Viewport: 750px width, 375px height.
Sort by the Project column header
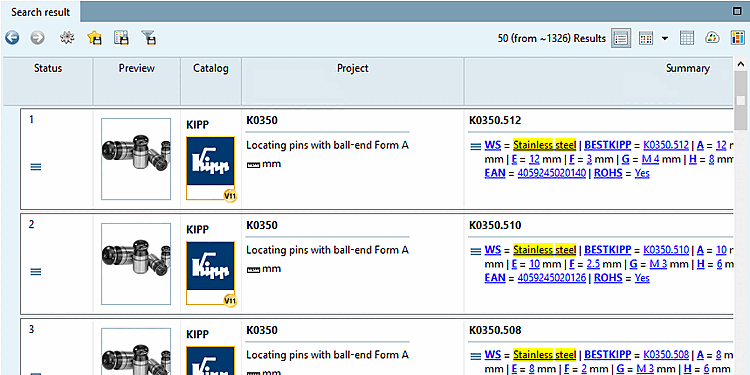tap(353, 68)
